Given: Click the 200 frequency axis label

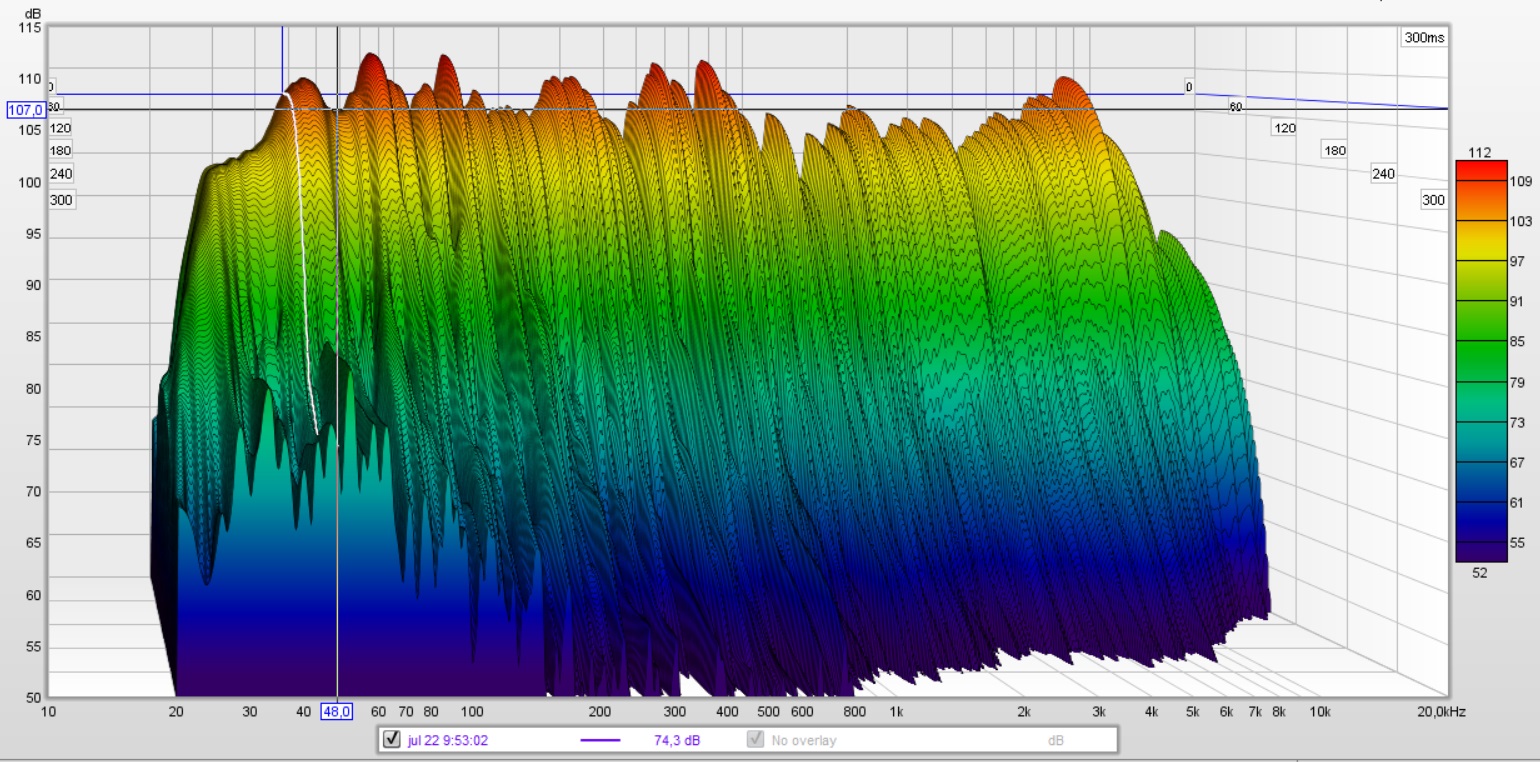Looking at the screenshot, I should [x=599, y=712].
